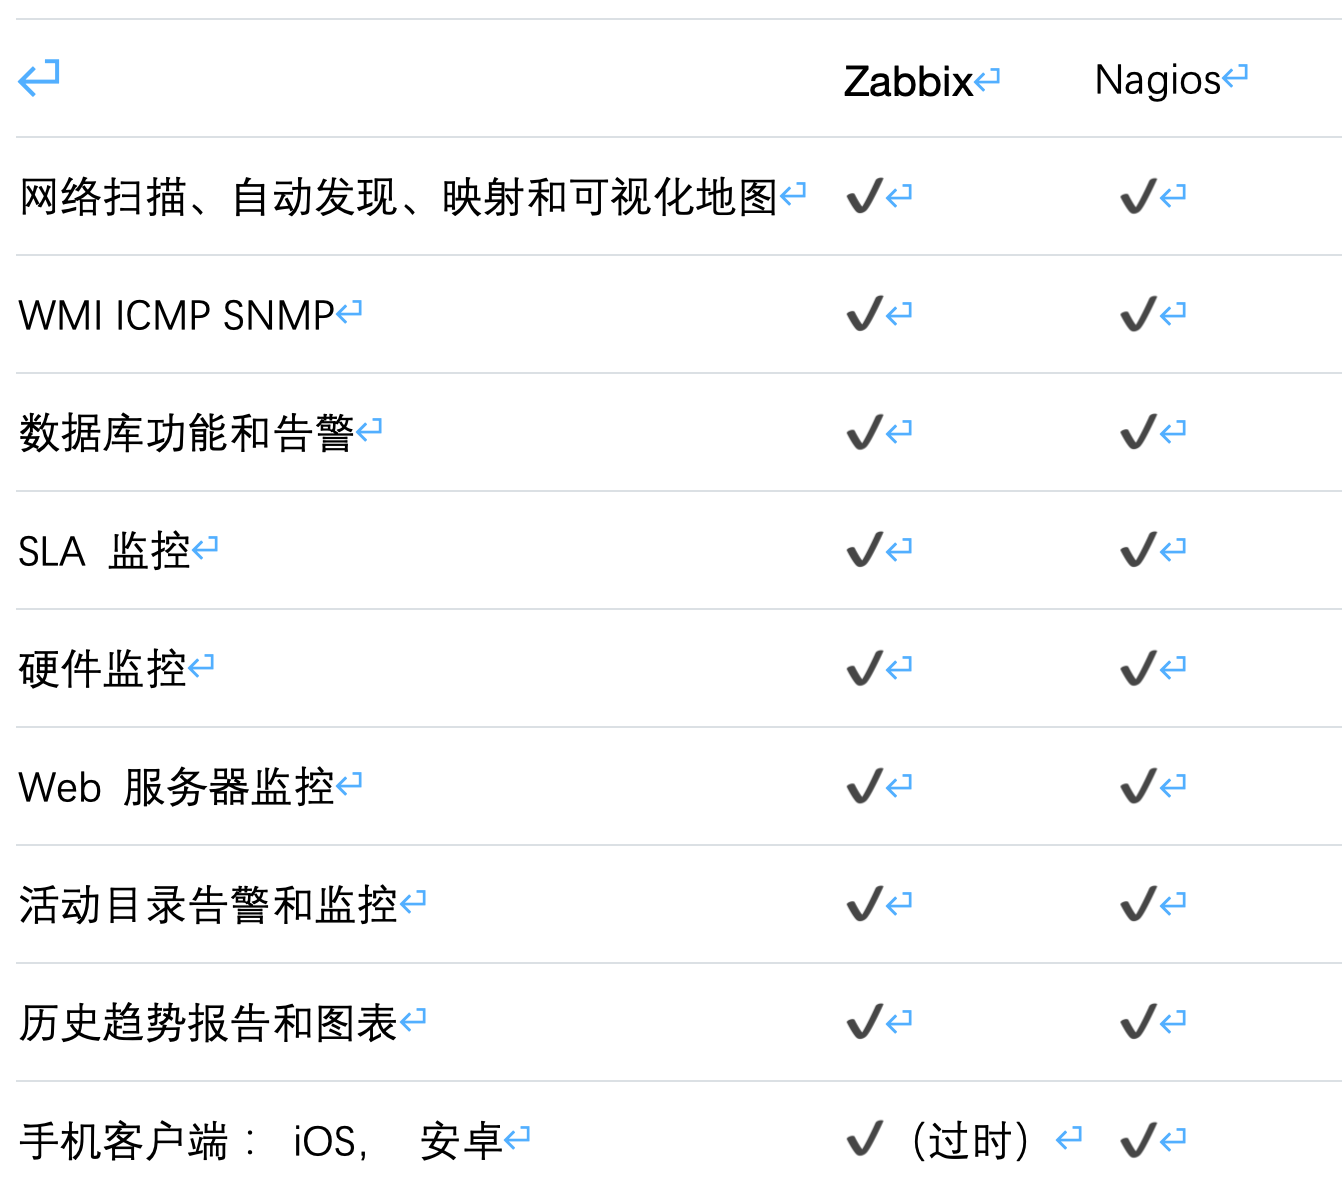The height and width of the screenshot is (1202, 1342).
Task: Click the Zabbix checkmark for WMI ICMP SNMP
Action: pyautogui.click(x=864, y=314)
